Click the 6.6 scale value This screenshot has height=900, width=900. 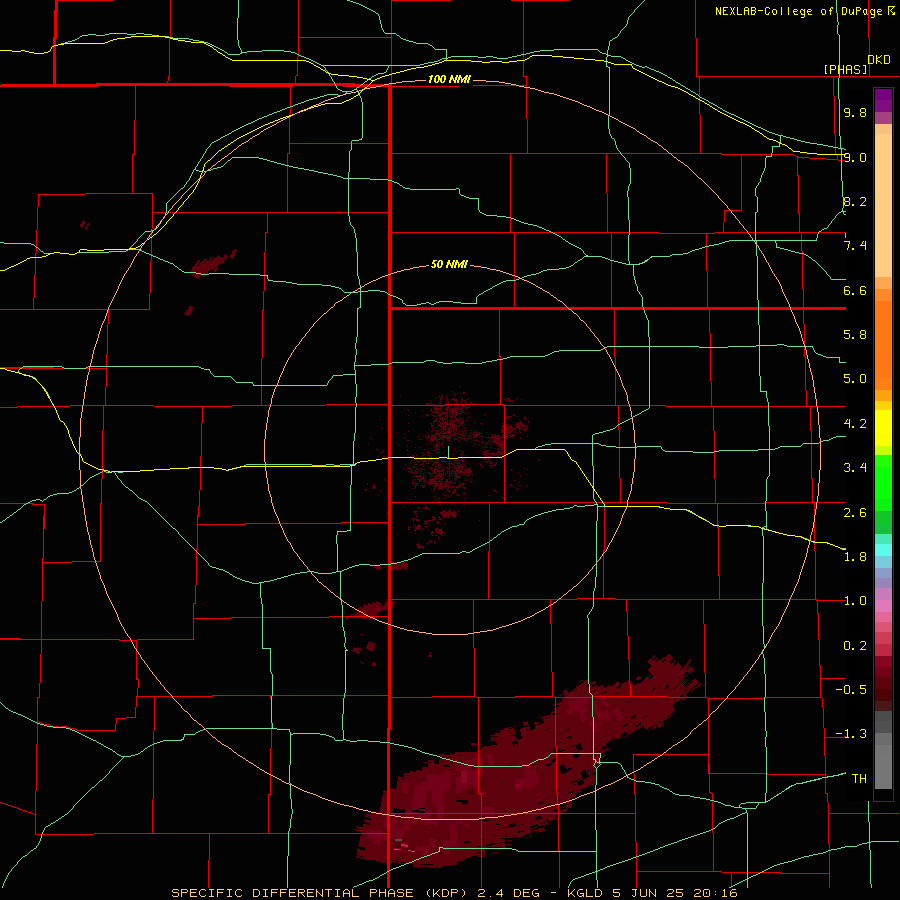tap(855, 290)
